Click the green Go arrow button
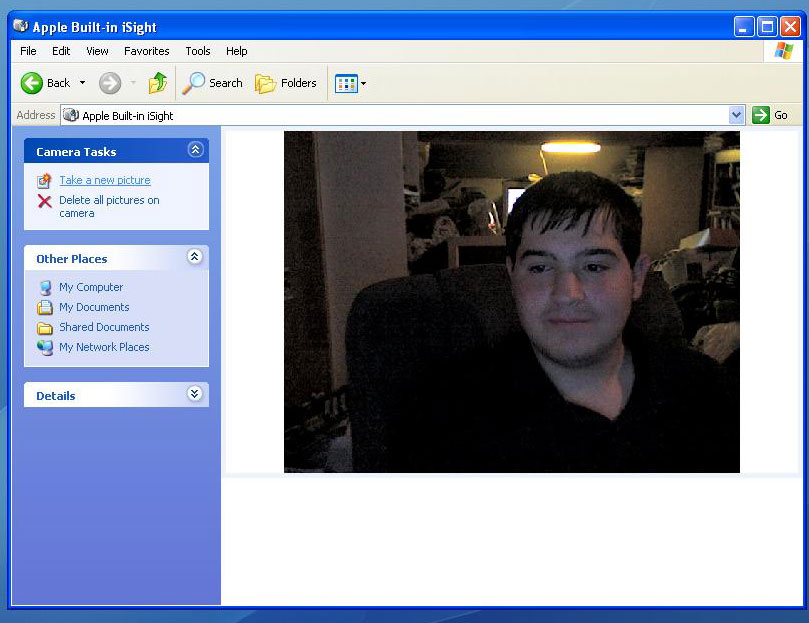The width and height of the screenshot is (809, 623). (x=761, y=115)
